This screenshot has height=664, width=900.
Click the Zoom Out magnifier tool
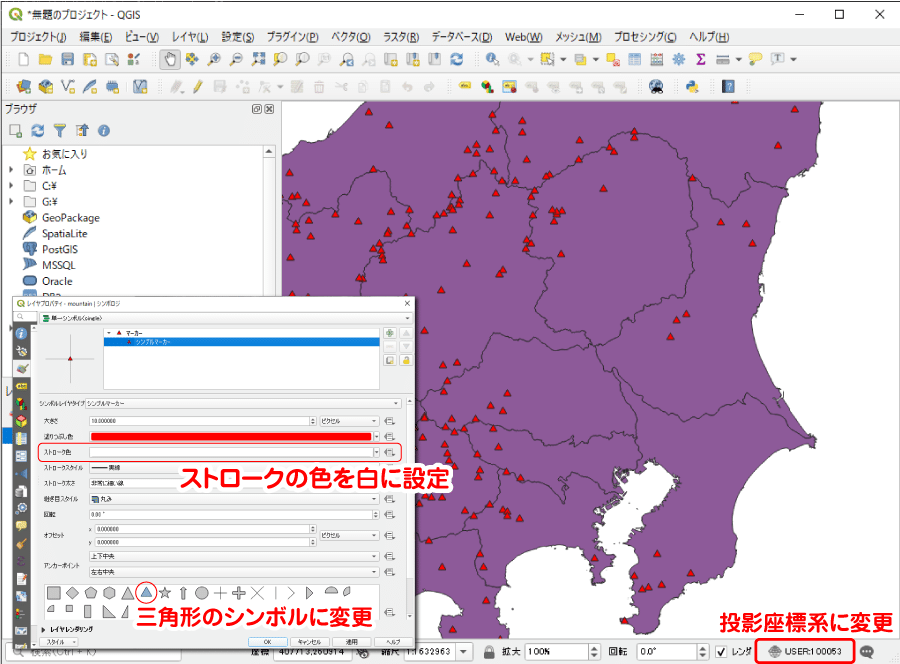pos(236,59)
